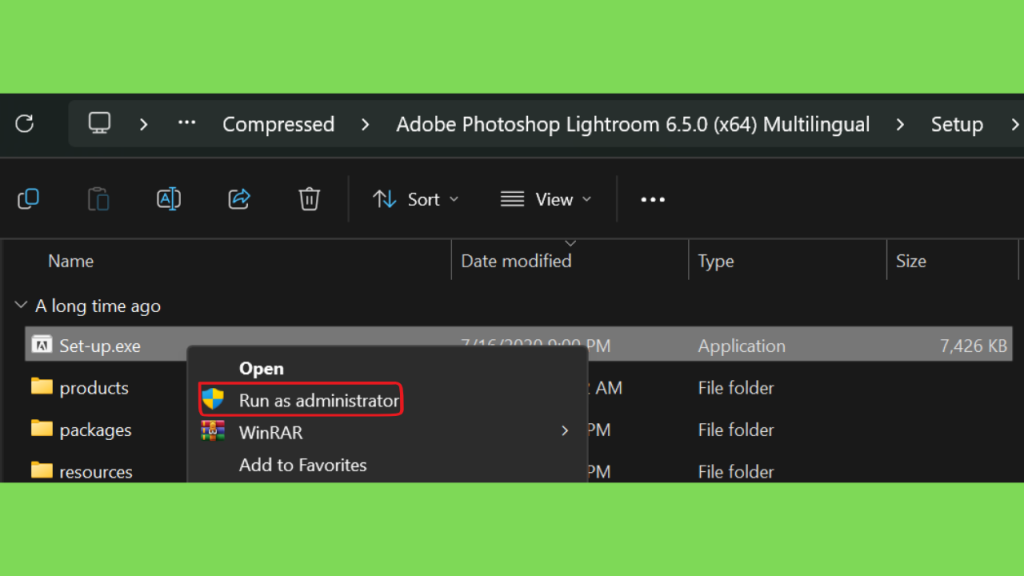This screenshot has height=576, width=1024.
Task: Click the products folder icon
Action: tap(42, 386)
